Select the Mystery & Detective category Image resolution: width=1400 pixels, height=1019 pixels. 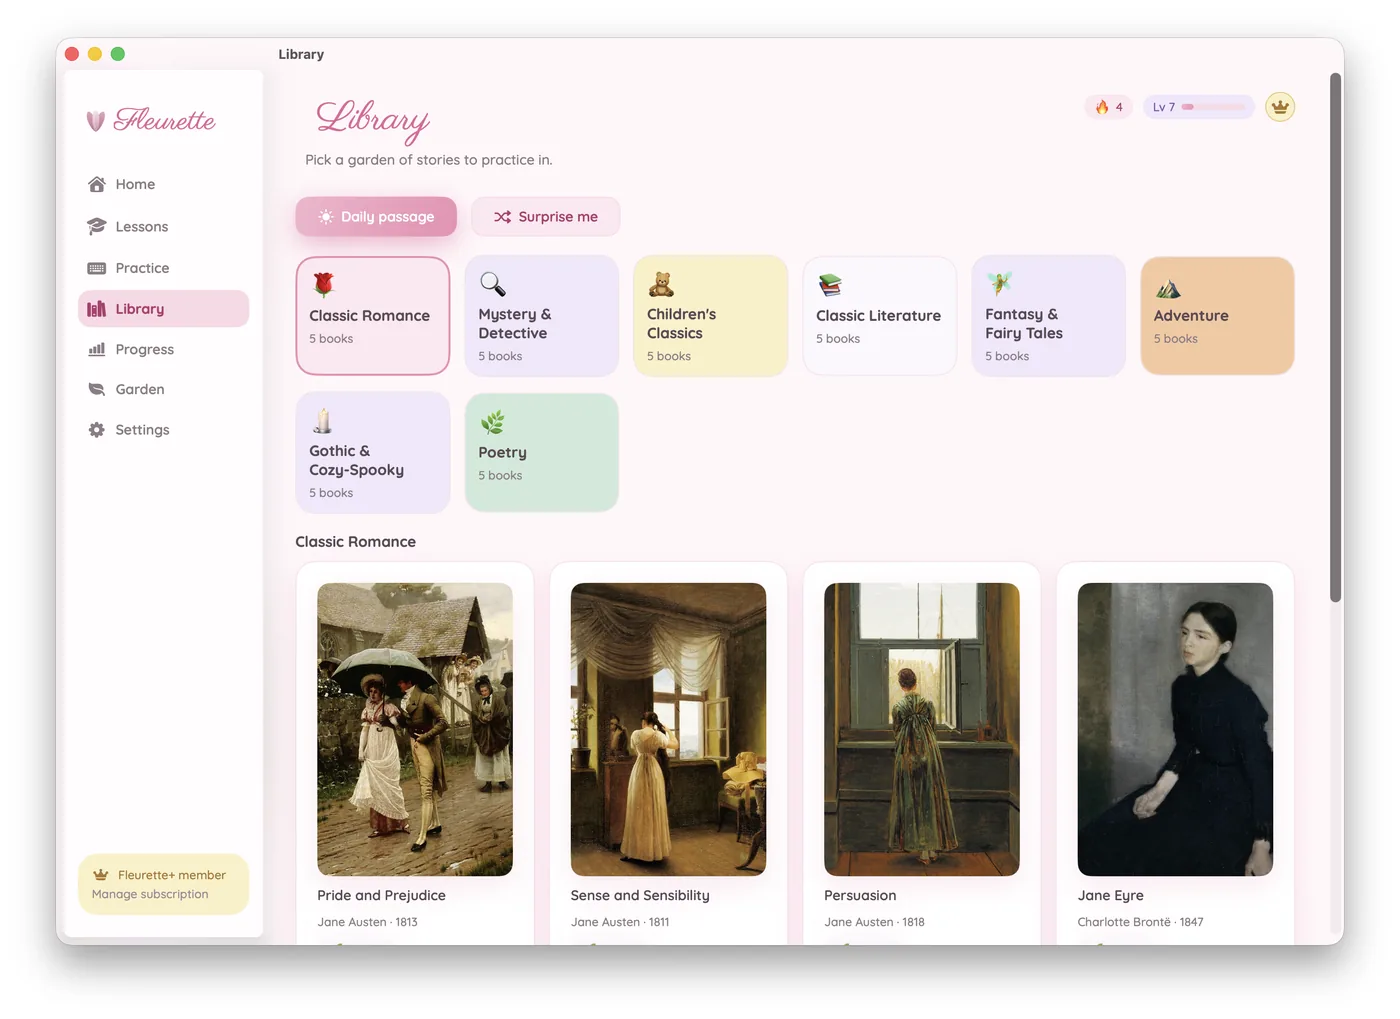tap(541, 316)
